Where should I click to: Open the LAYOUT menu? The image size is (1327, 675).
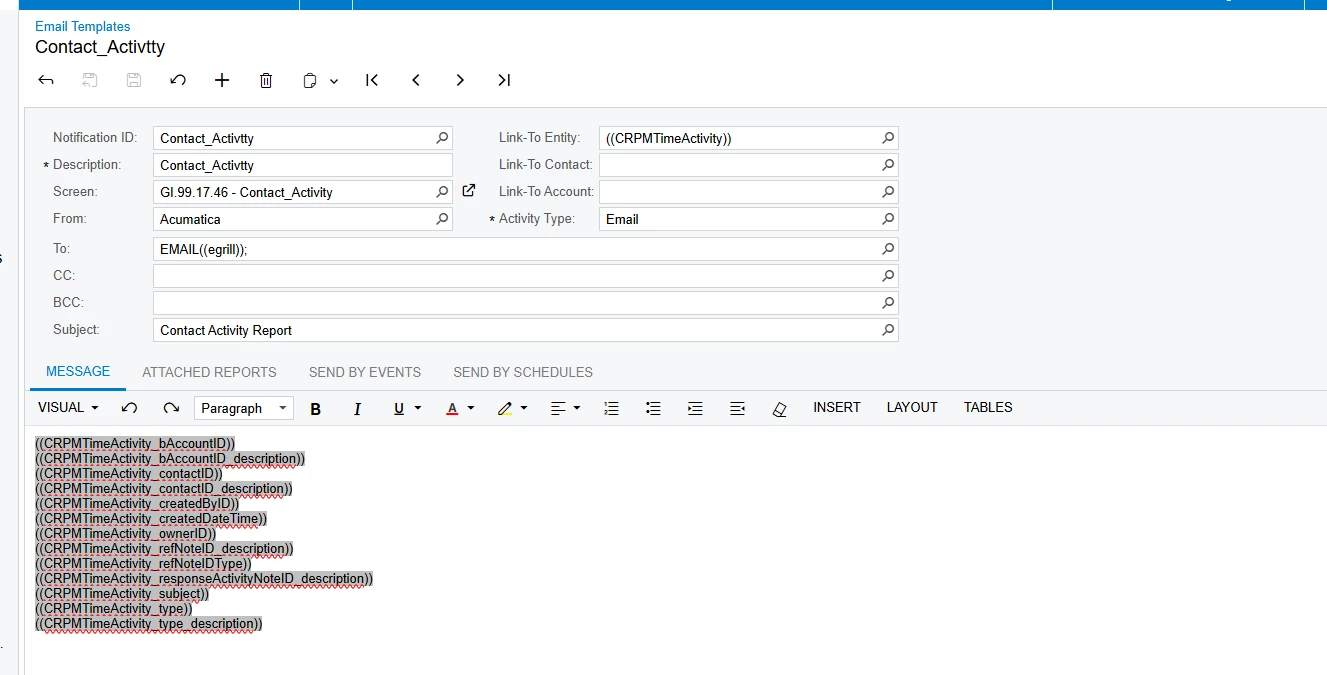pyautogui.click(x=912, y=407)
